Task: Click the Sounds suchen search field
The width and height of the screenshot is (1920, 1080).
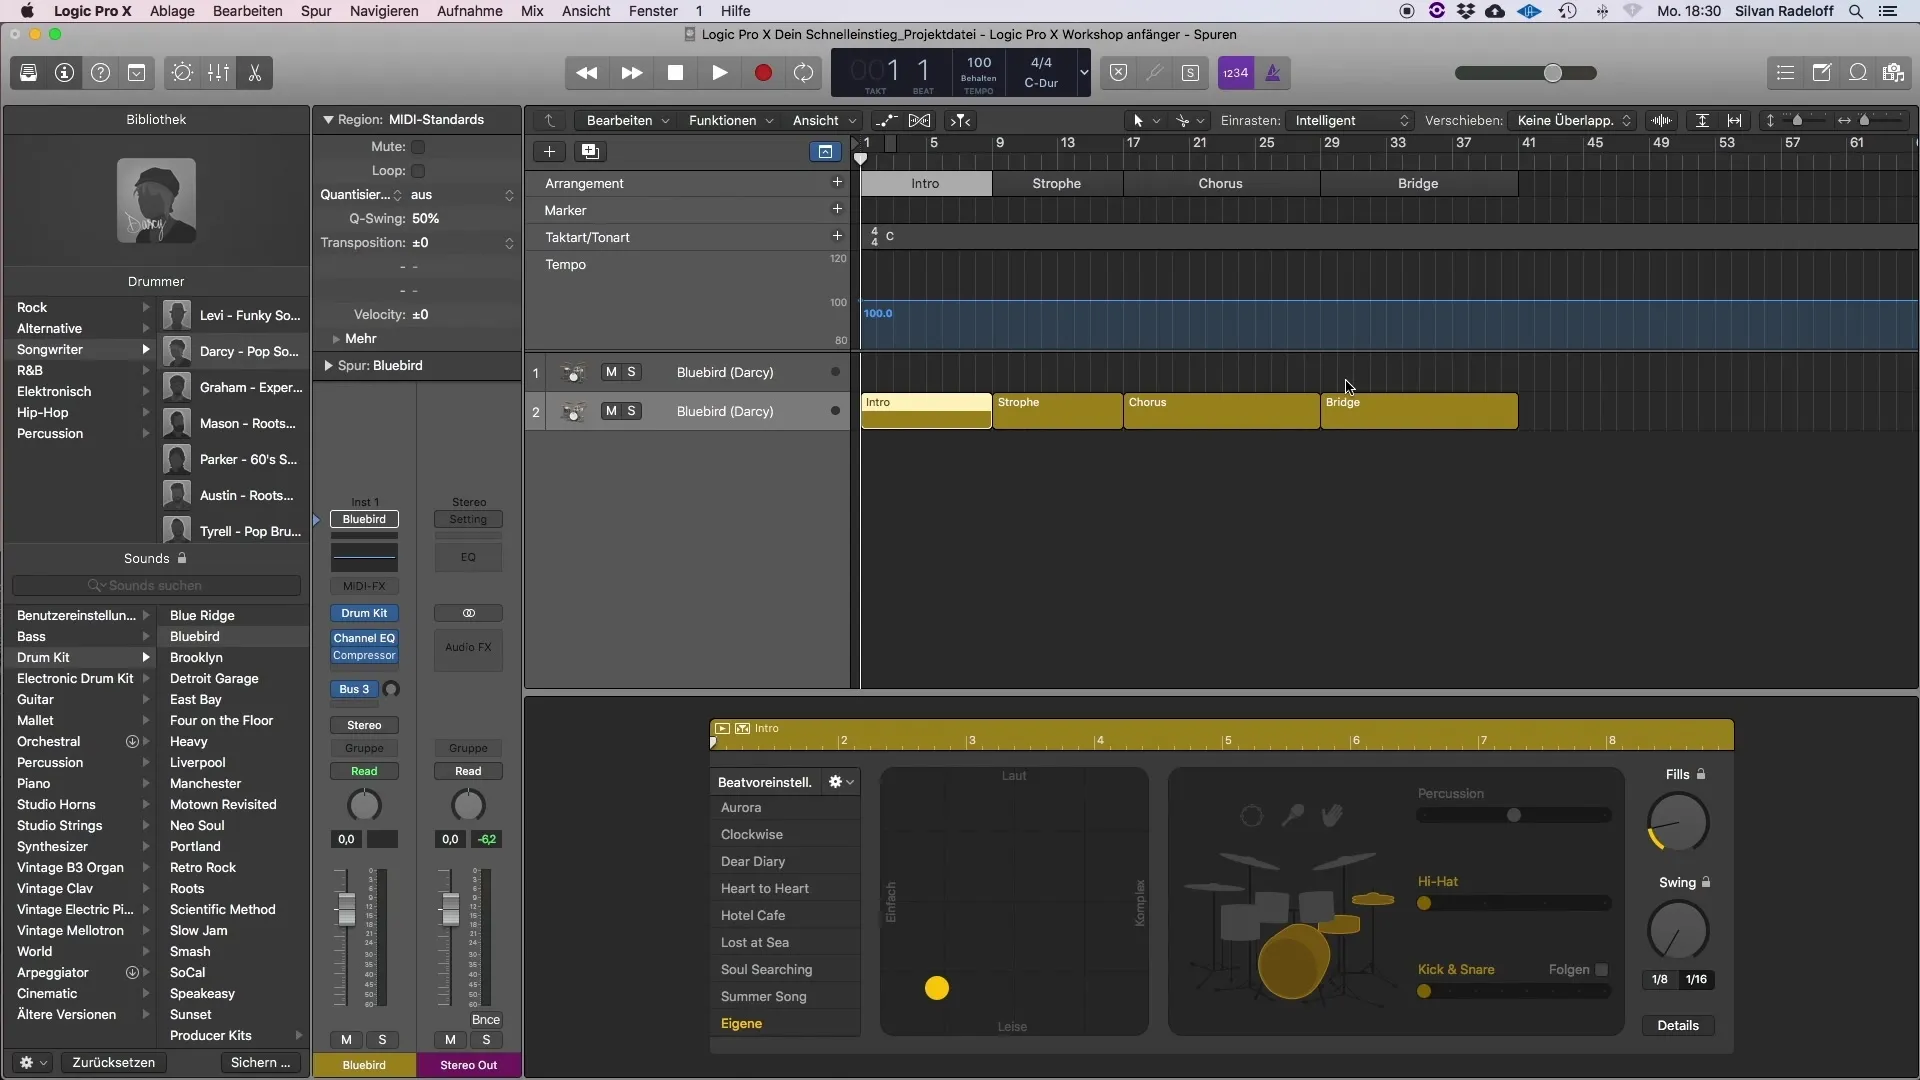Action: point(156,585)
